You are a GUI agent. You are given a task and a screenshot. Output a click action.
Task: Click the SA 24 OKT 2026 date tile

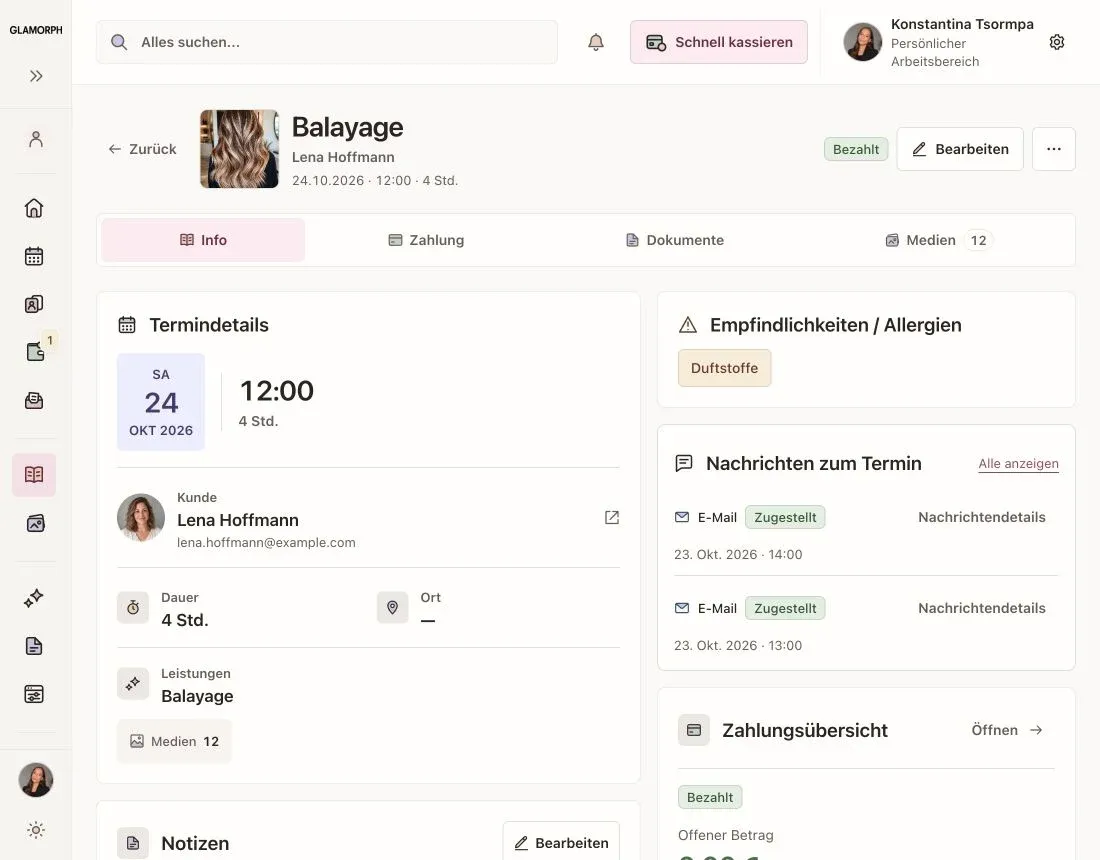161,402
